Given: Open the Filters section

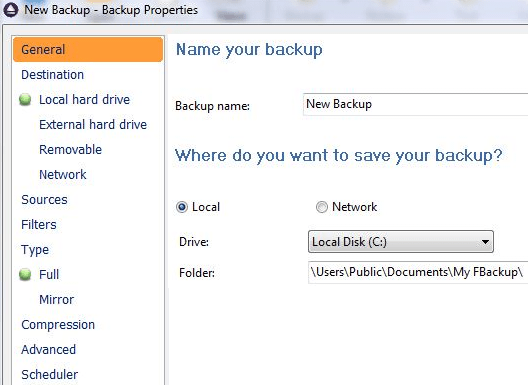Looking at the screenshot, I should (x=39, y=224).
